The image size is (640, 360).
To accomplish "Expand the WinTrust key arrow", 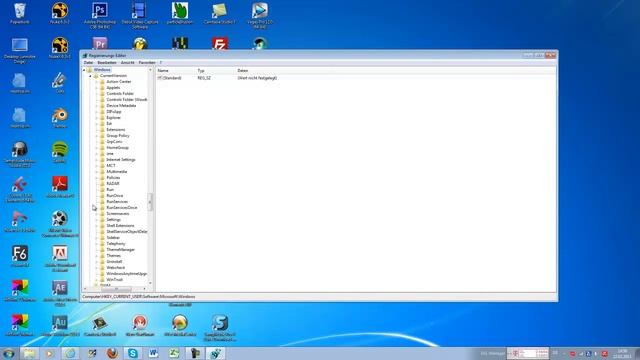I will tap(97, 280).
